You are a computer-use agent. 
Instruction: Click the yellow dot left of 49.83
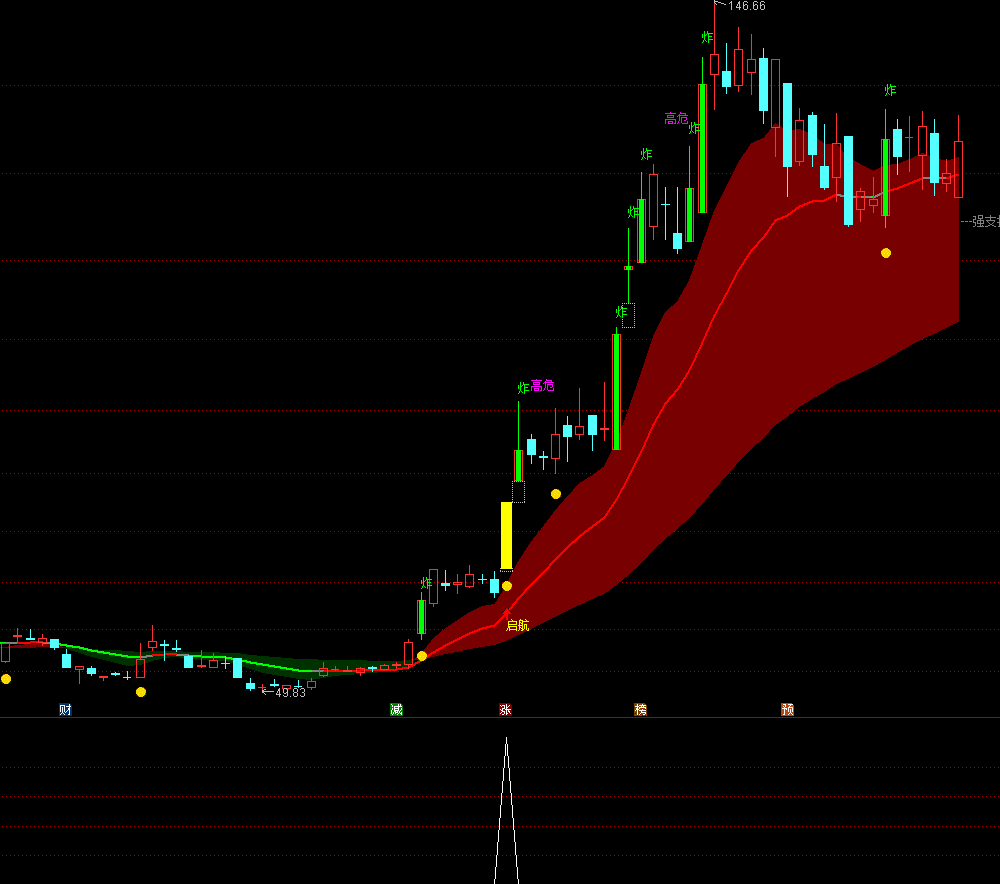click(141, 692)
